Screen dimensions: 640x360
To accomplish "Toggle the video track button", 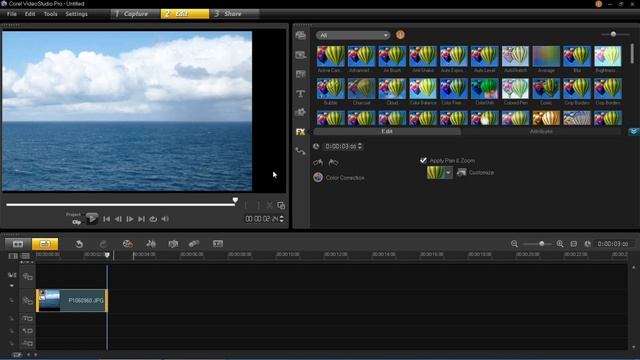I will tap(27, 276).
